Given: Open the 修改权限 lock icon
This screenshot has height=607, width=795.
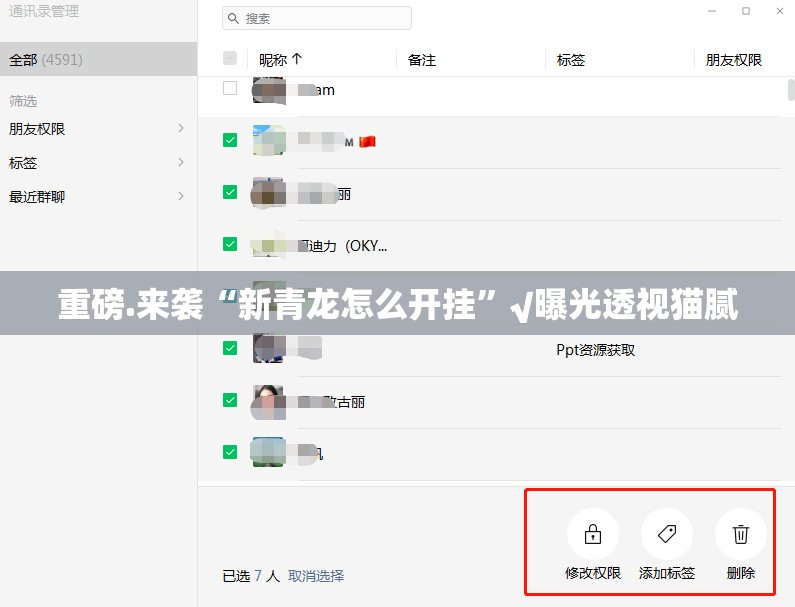Looking at the screenshot, I should click(x=592, y=534).
